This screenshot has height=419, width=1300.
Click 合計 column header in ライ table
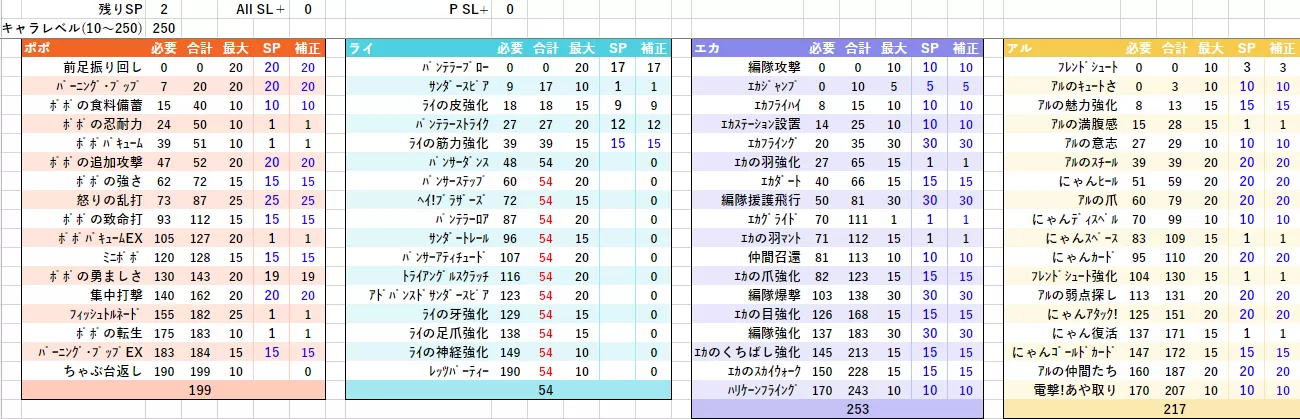pyautogui.click(x=547, y=48)
